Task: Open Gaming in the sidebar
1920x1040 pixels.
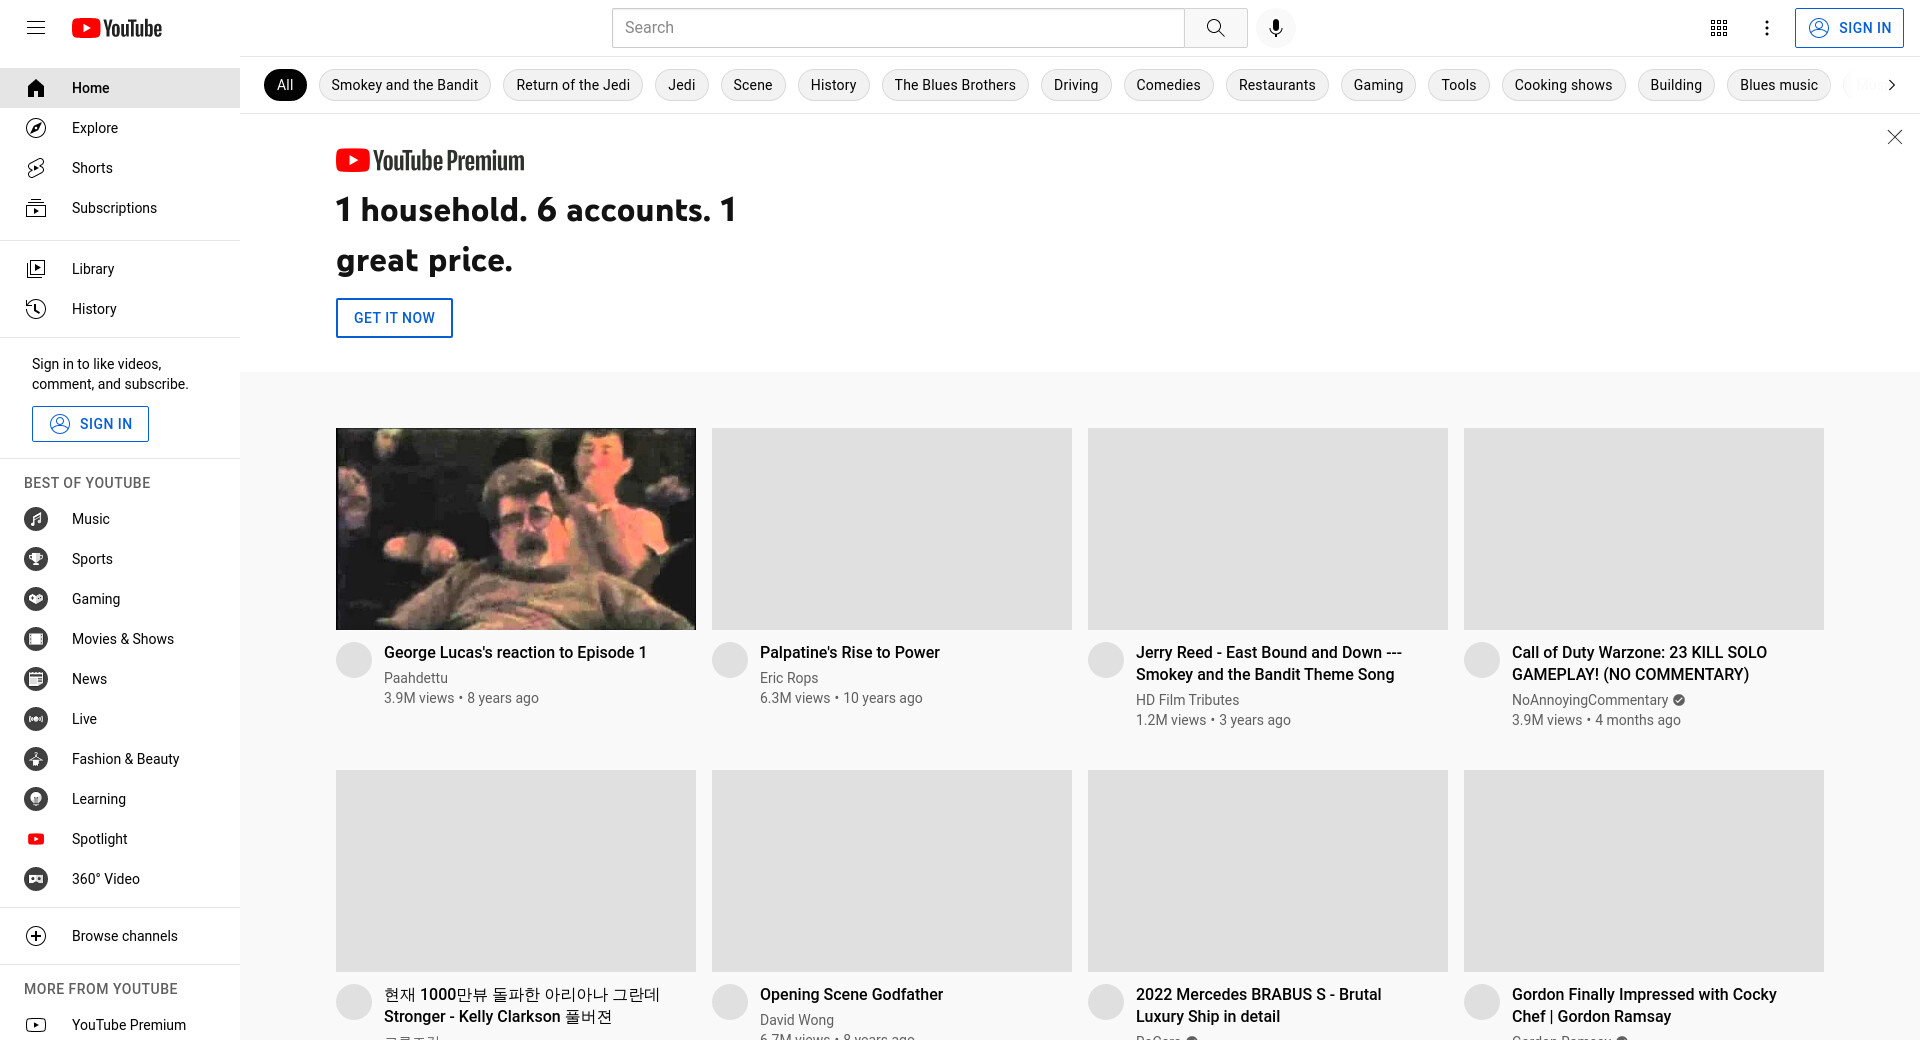Action: coord(120,599)
